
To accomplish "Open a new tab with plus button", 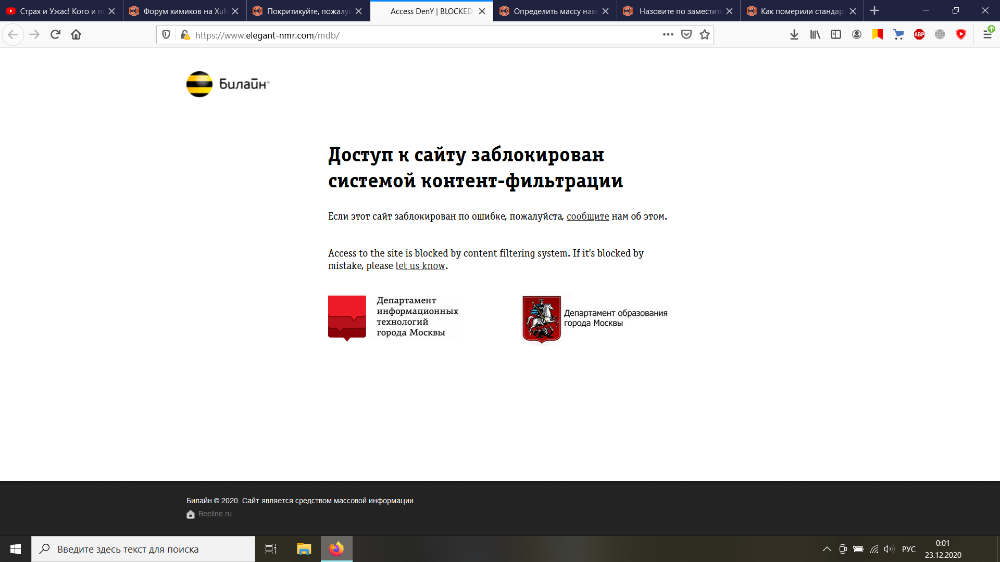I will (874, 11).
